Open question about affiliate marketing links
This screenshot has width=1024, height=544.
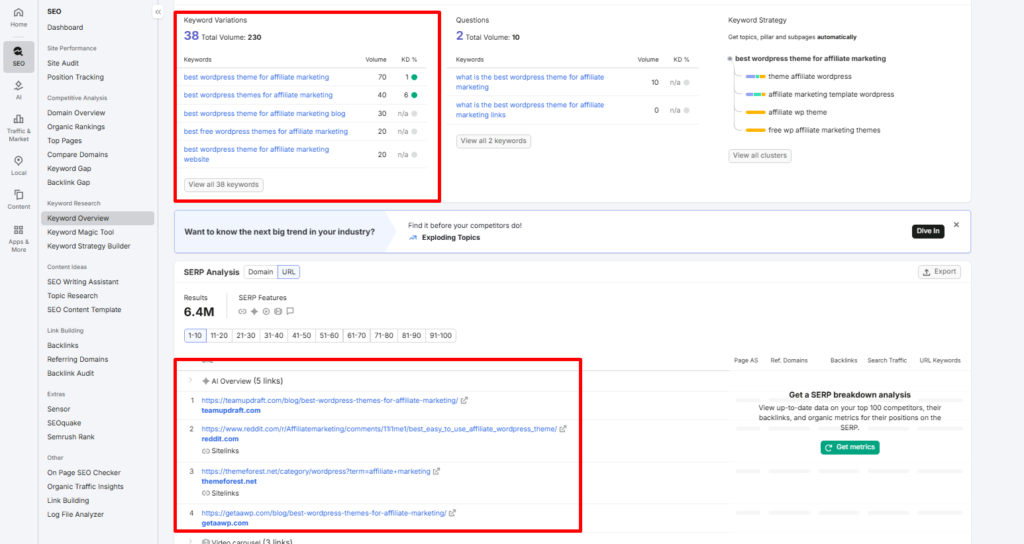(530, 110)
